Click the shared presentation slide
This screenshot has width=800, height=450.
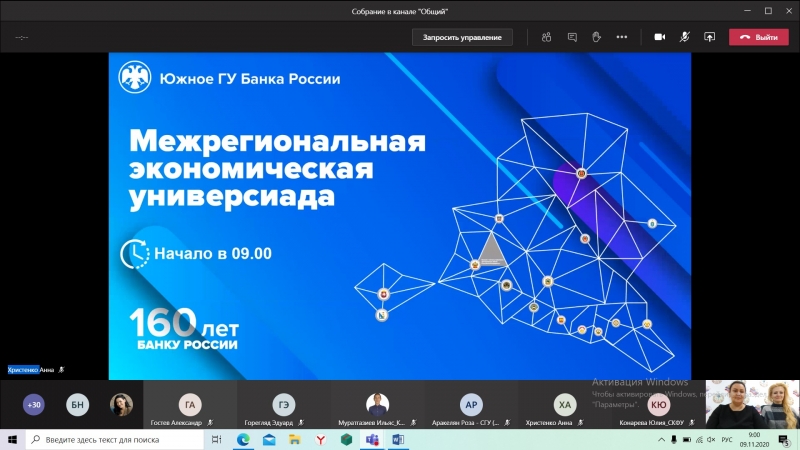(x=399, y=216)
